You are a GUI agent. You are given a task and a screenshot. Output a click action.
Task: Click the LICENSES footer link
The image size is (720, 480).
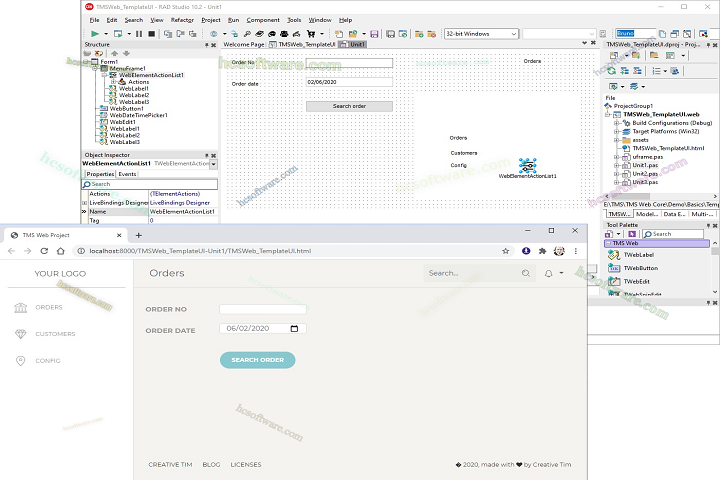[x=246, y=465]
